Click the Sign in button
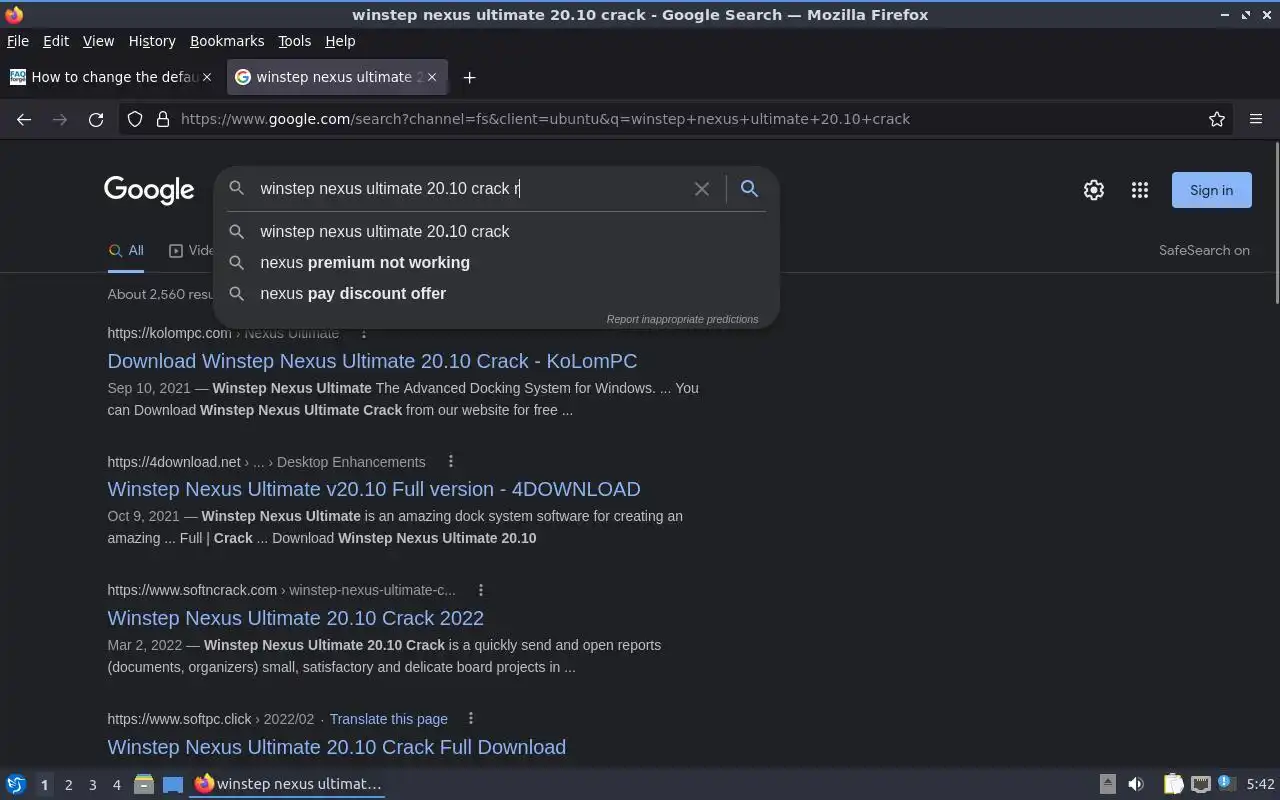 [1211, 190]
